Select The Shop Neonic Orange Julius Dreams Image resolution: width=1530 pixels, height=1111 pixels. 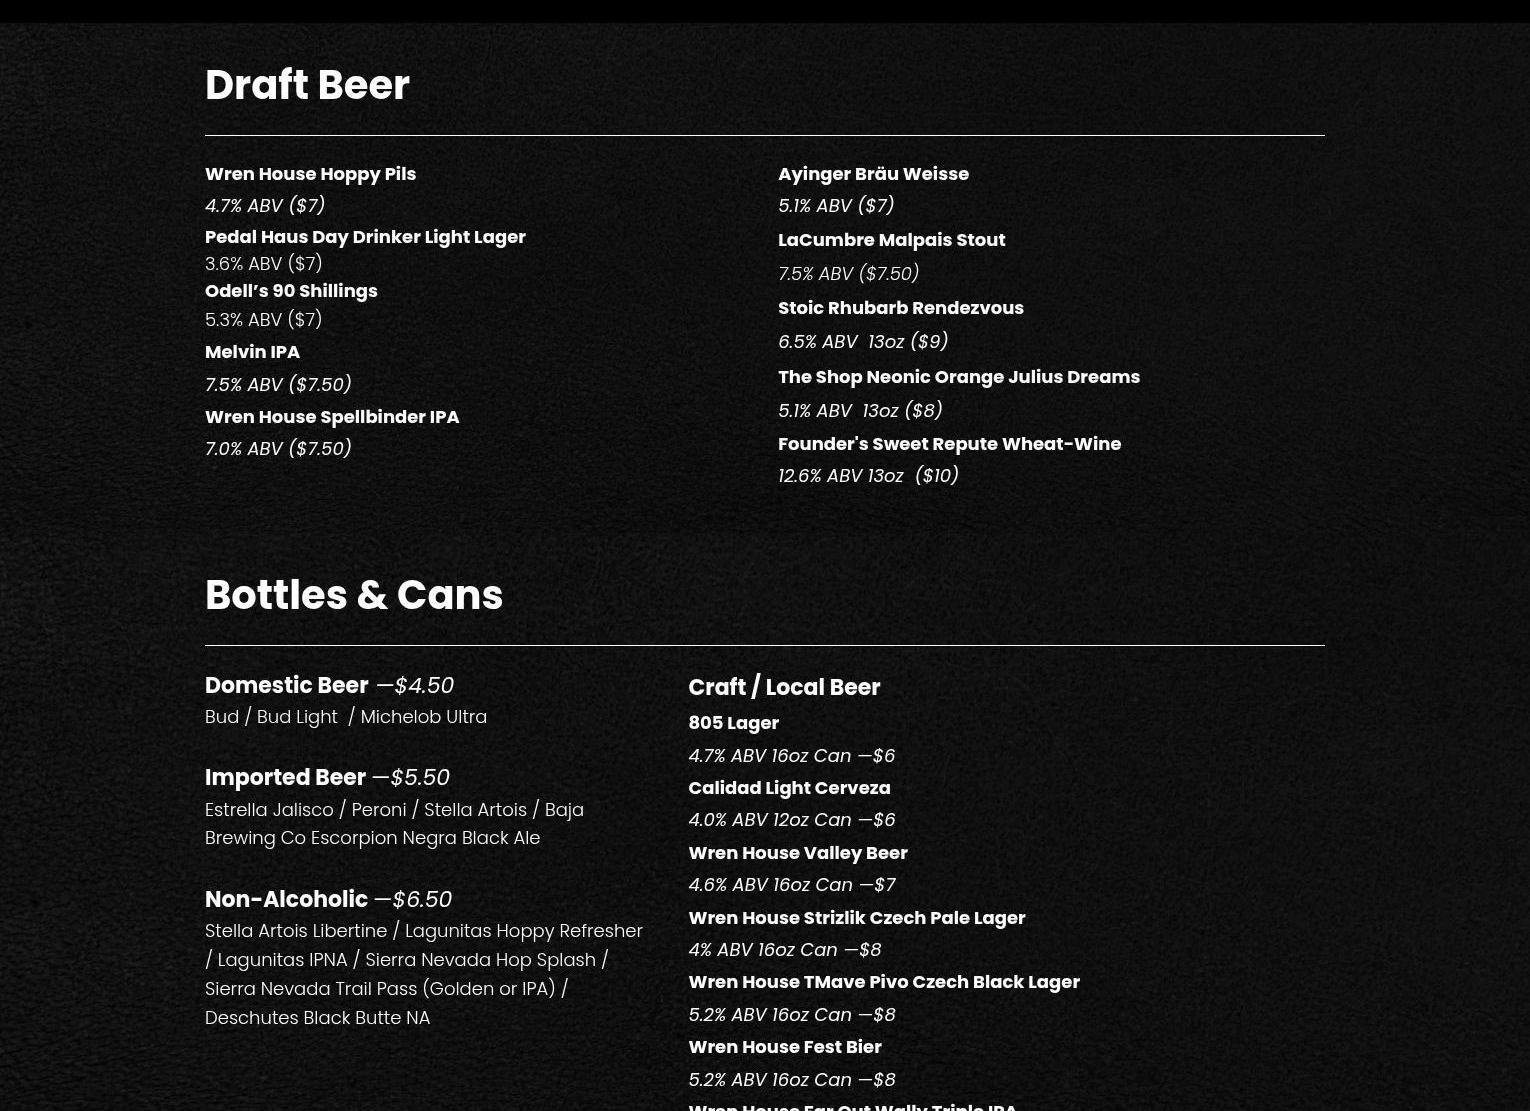click(x=958, y=377)
